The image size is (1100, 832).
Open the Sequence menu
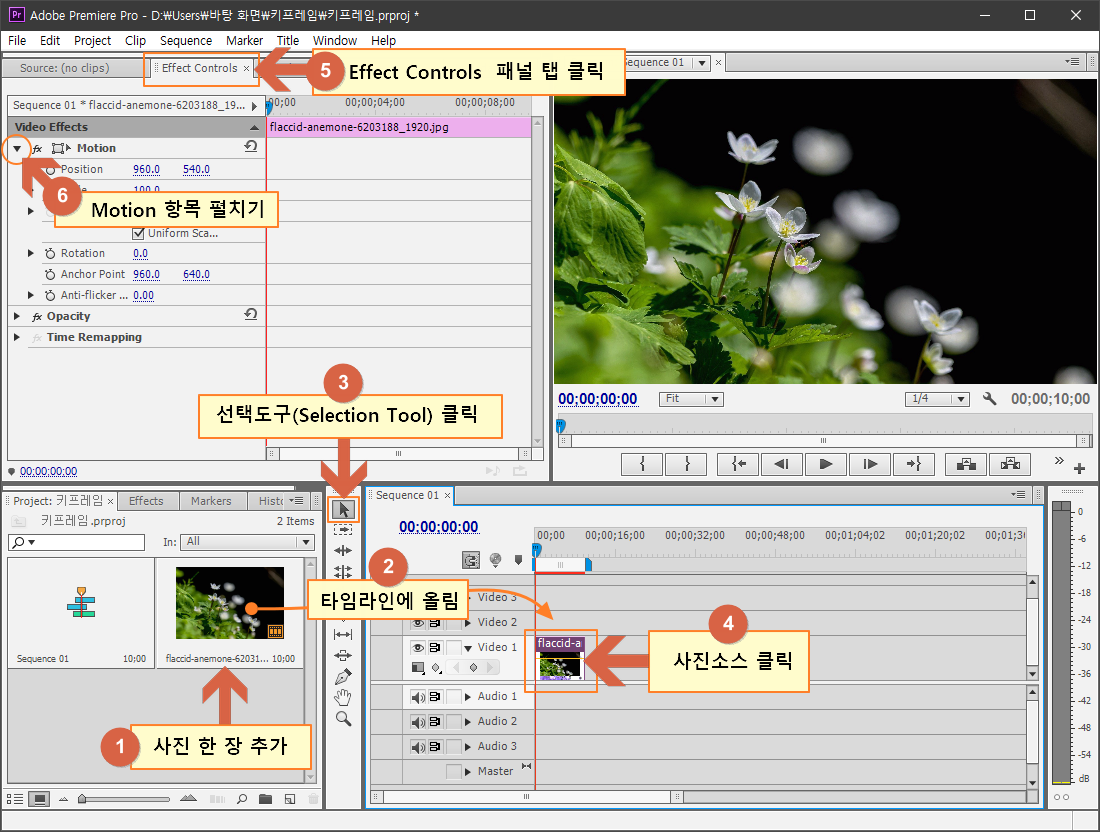pyautogui.click(x=185, y=41)
